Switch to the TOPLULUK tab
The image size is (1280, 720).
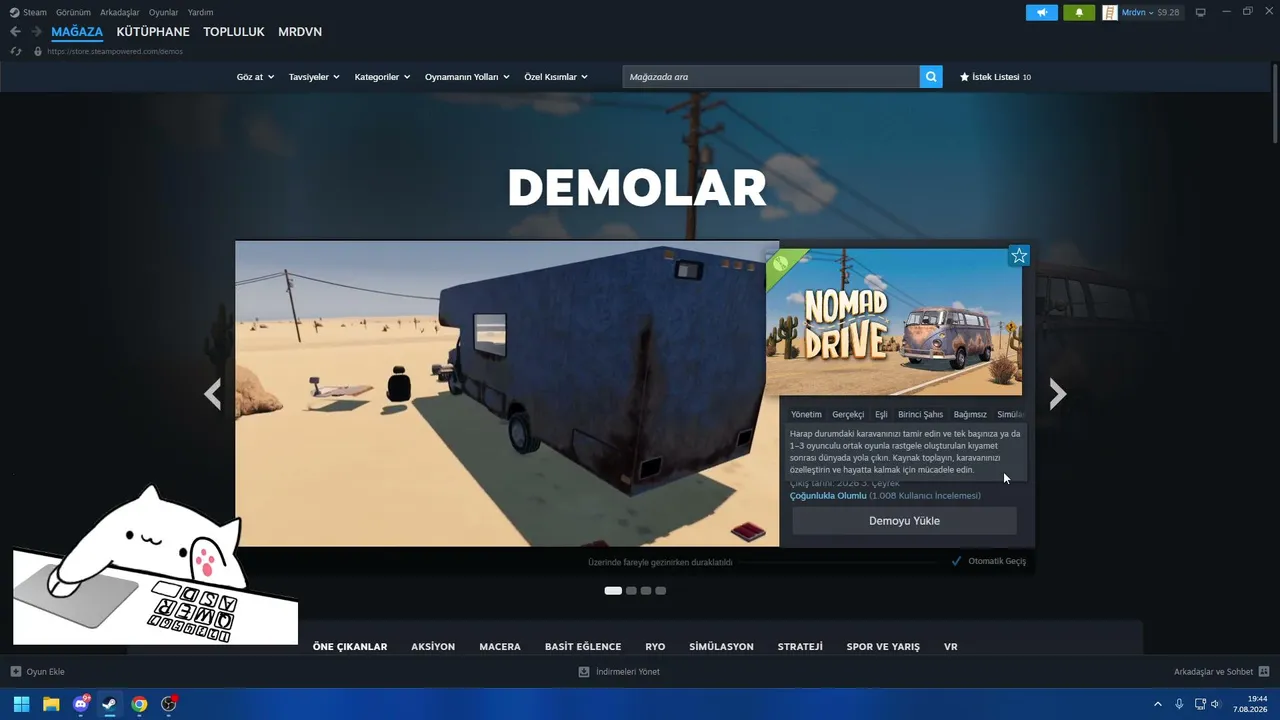tap(234, 32)
